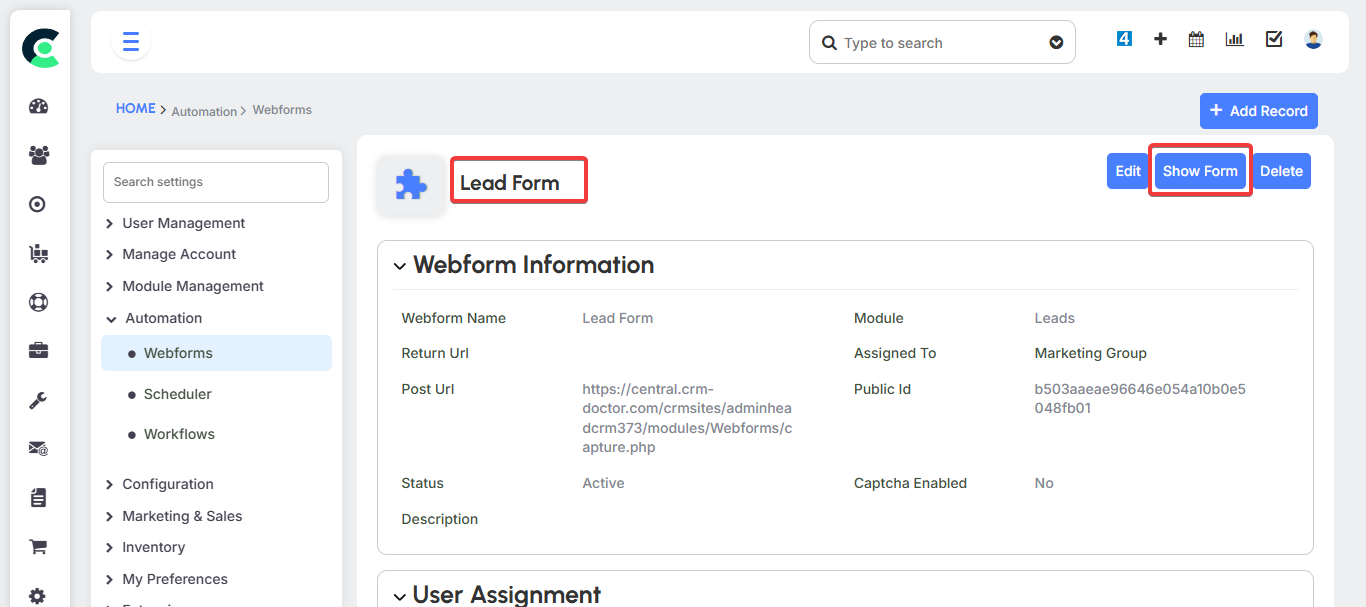Open tasks using the checkbox icon
Viewport: 1366px width, 607px height.
click(1273, 39)
